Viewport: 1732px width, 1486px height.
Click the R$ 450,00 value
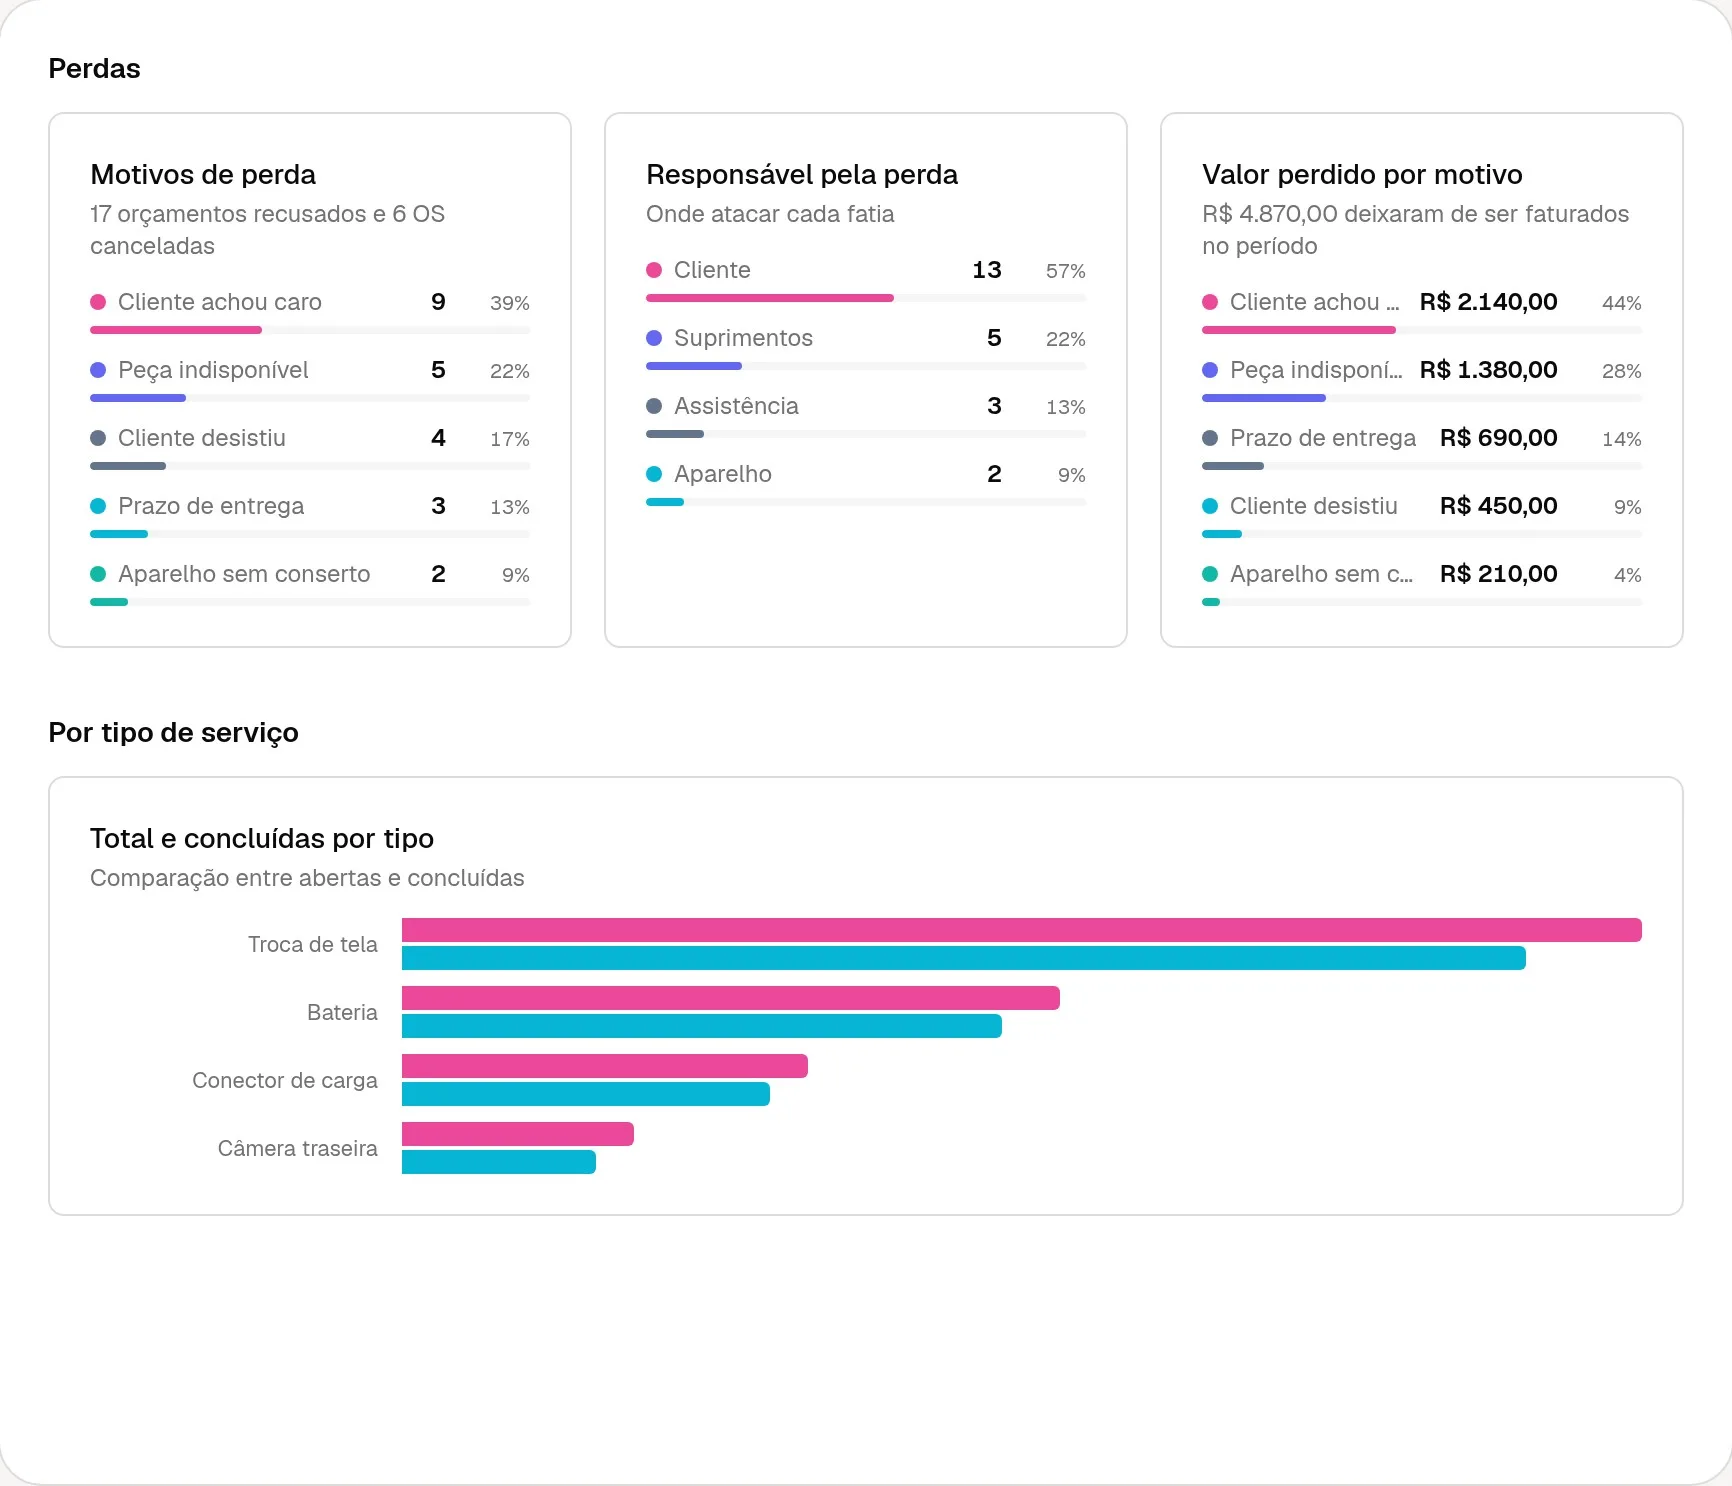[x=1498, y=506]
